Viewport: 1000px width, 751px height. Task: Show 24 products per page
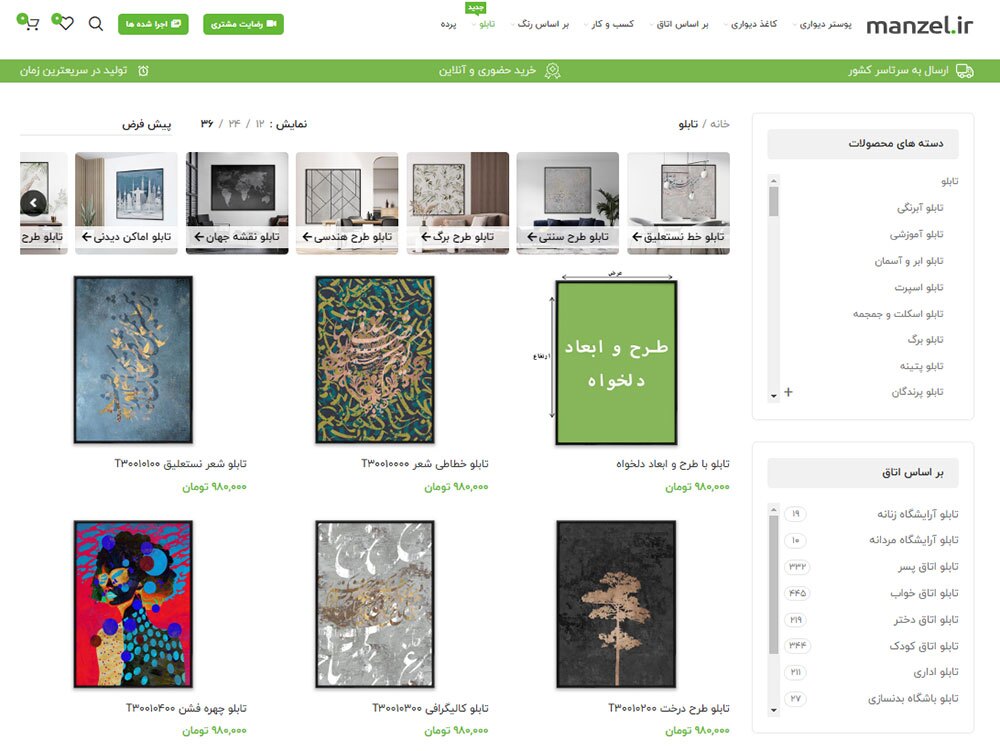pyautogui.click(x=234, y=124)
